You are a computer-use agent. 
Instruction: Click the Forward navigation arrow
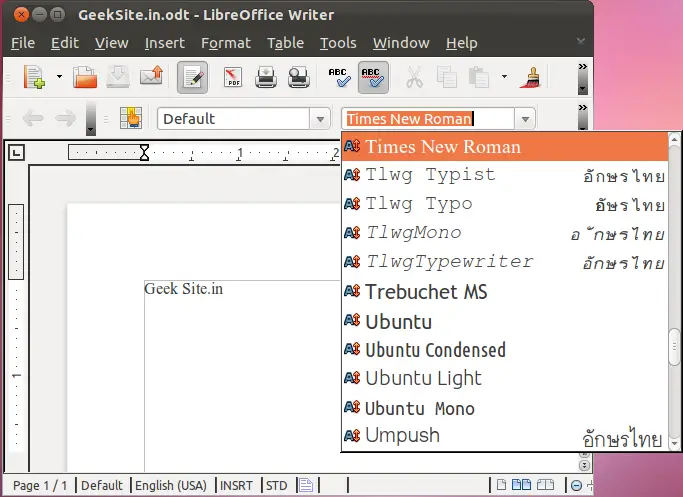pos(65,118)
